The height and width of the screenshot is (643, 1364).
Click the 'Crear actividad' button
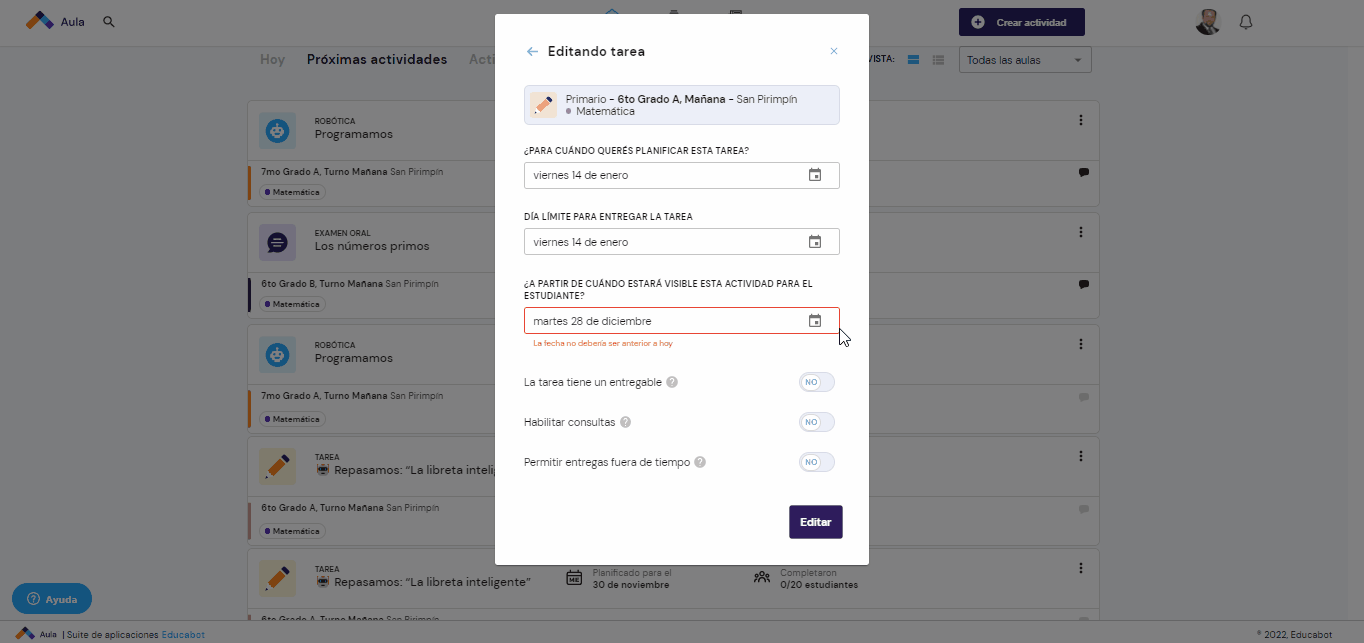(1021, 22)
